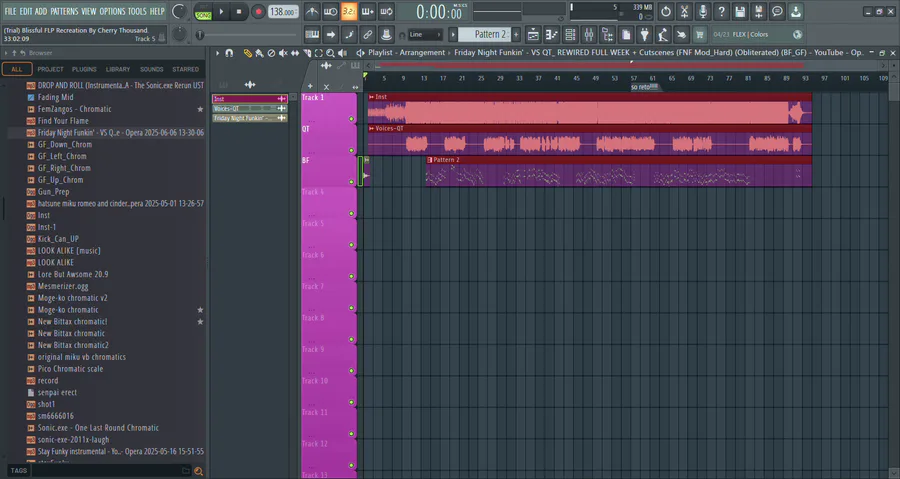Mute Track 7 green dot
This screenshot has width=900, height=479.
click(351, 308)
